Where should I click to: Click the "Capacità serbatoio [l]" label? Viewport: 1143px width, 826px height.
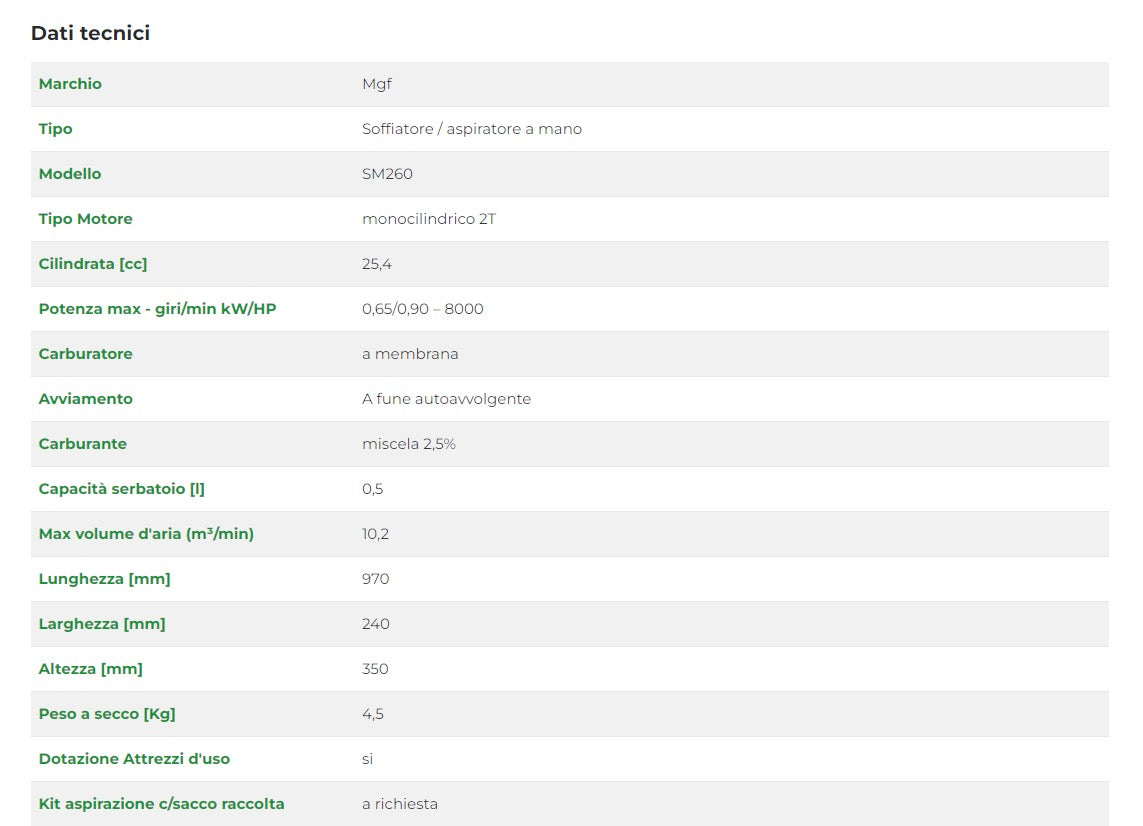pyautogui.click(x=121, y=489)
